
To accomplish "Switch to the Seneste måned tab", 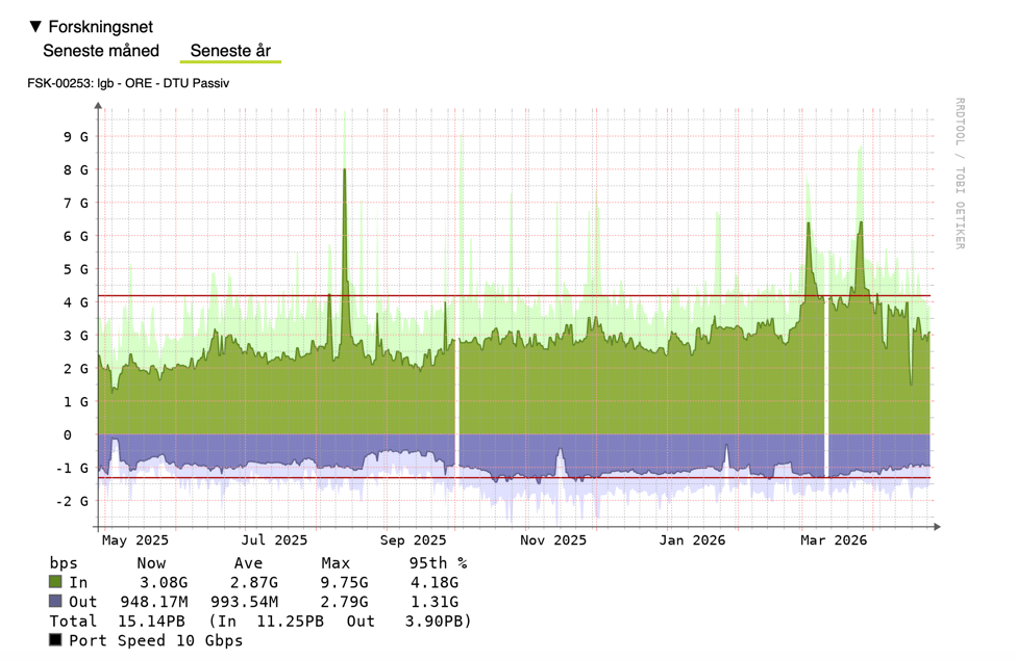I will pyautogui.click(x=101, y=50).
